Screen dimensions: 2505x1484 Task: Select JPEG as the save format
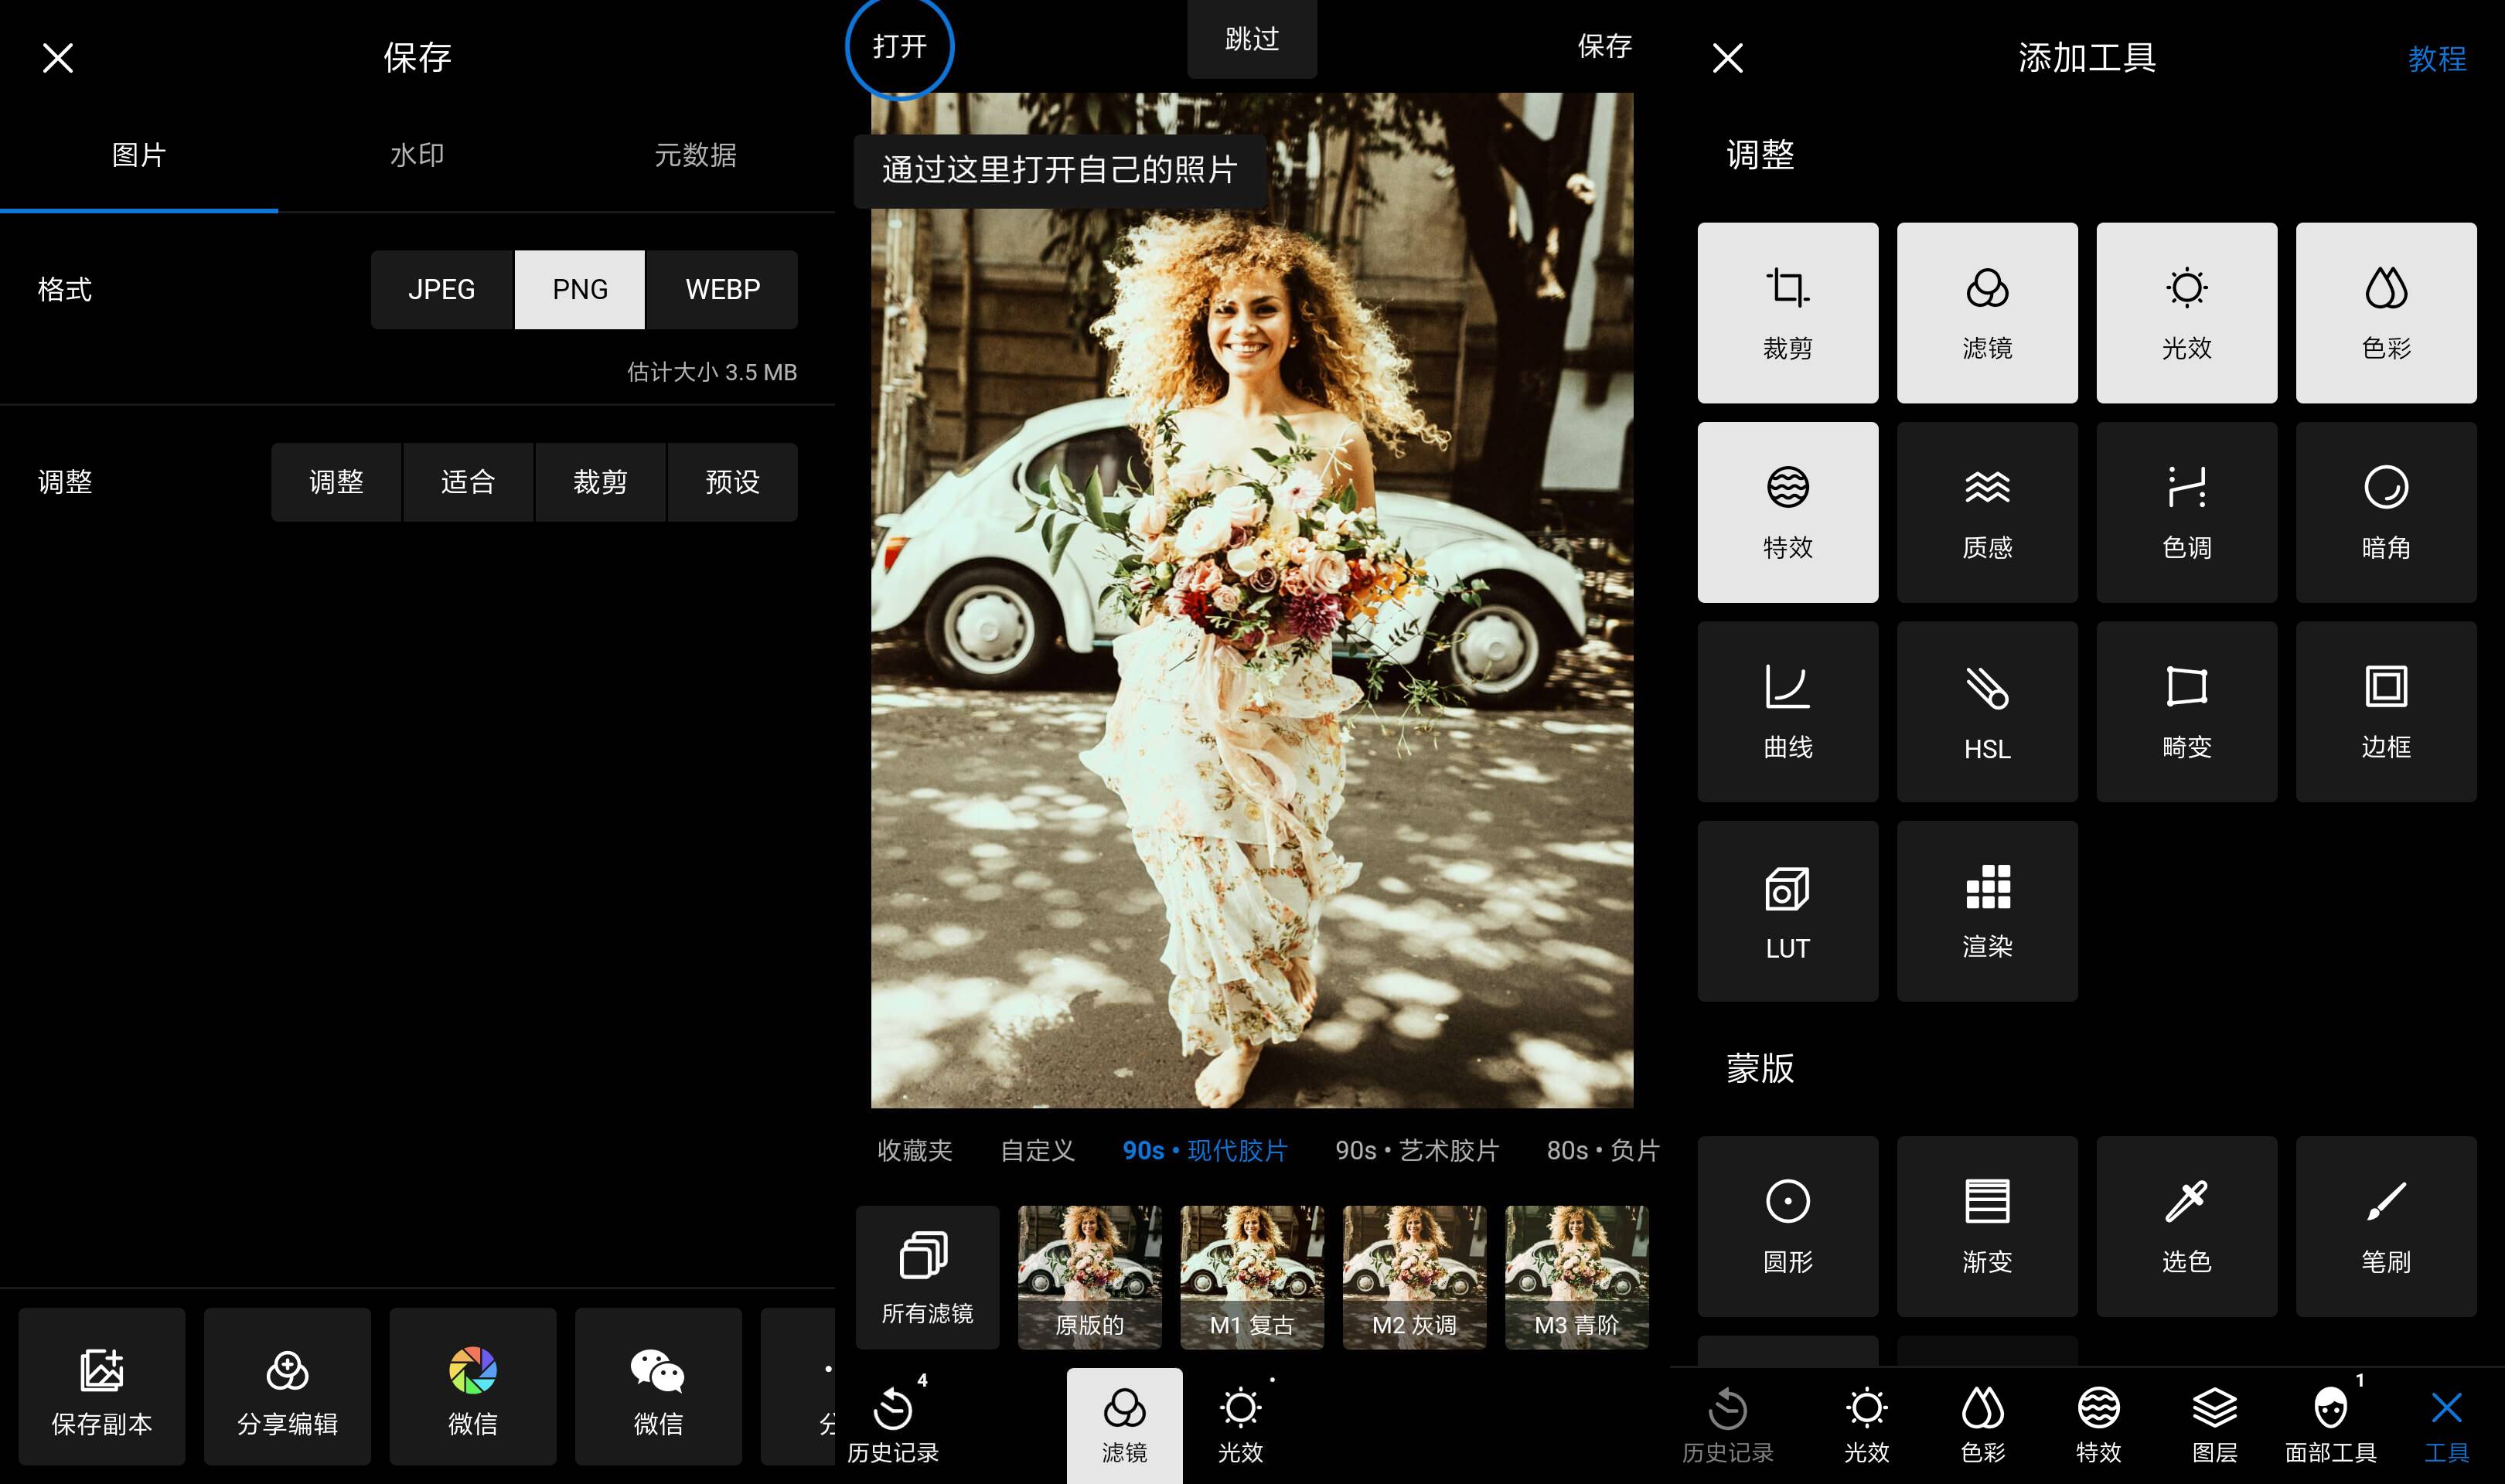pyautogui.click(x=441, y=290)
